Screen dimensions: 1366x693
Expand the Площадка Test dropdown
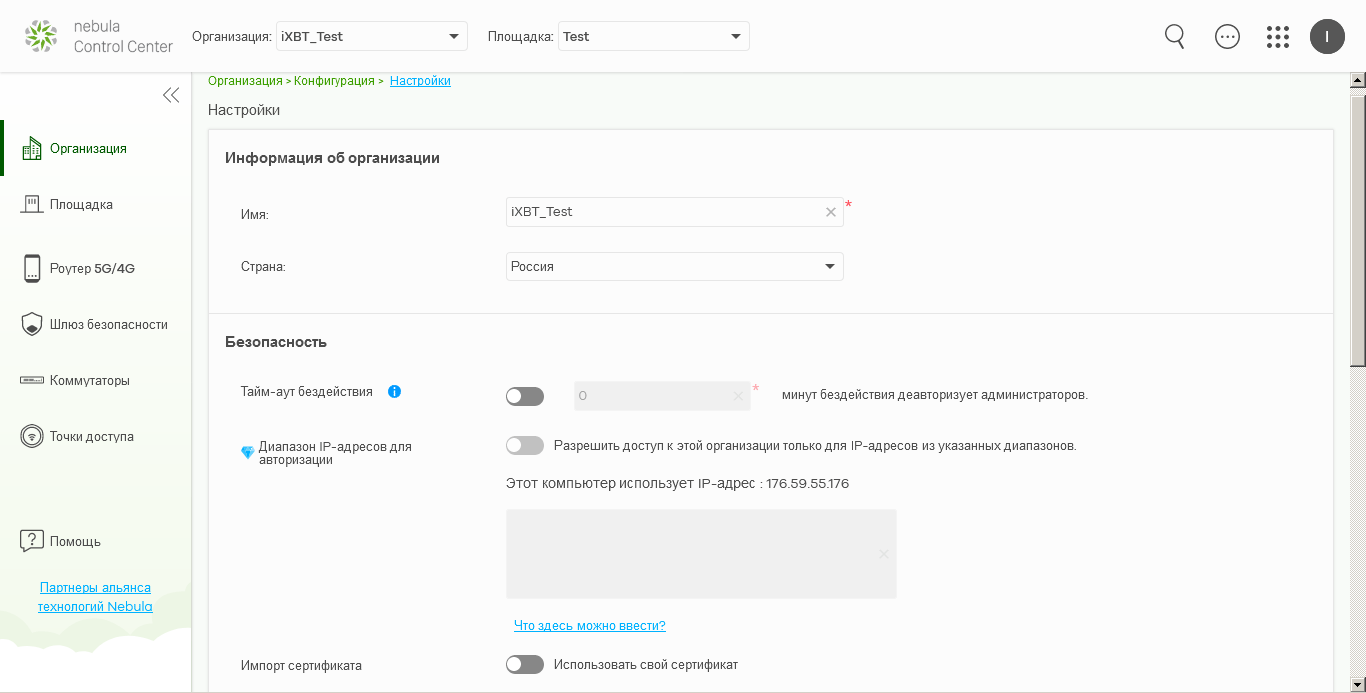pos(653,37)
